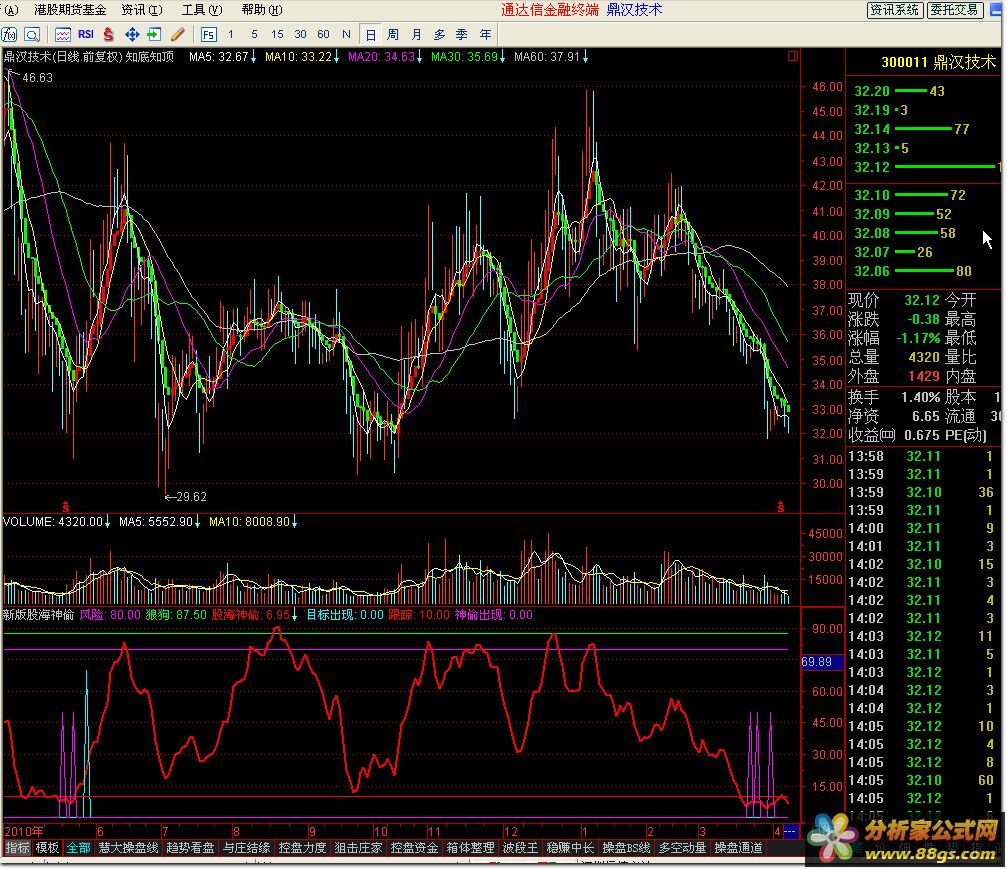This screenshot has width=1007, height=869.
Task: Switch to 15-minute period
Action: pyautogui.click(x=277, y=35)
